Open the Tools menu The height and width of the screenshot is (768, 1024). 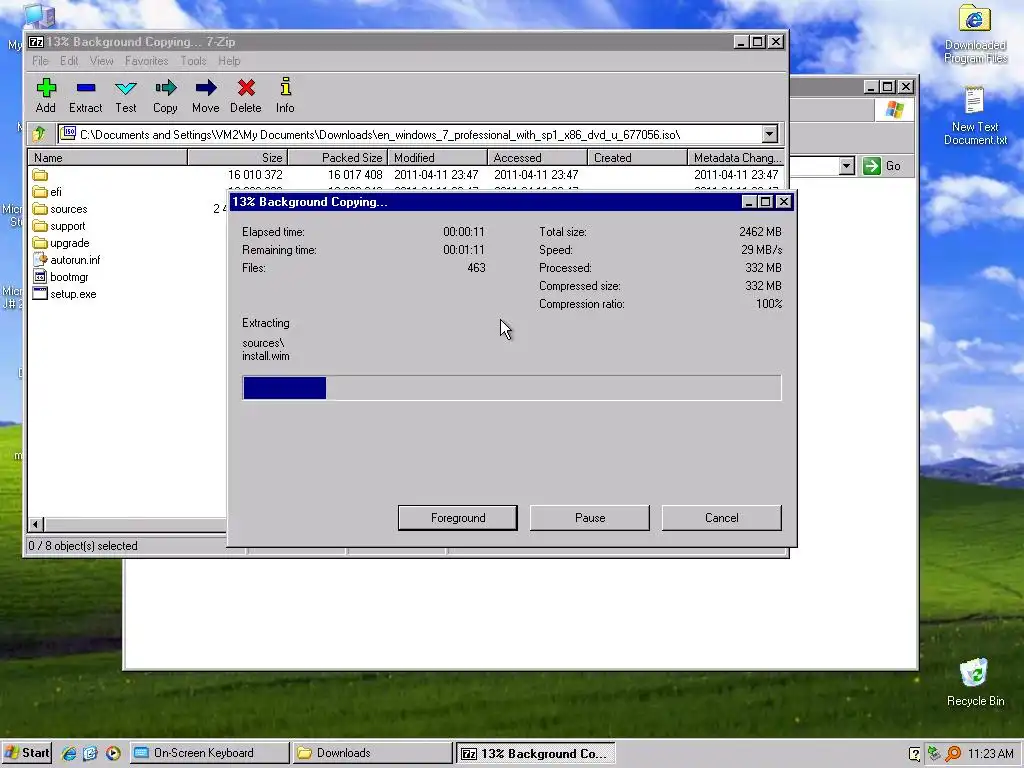pyautogui.click(x=193, y=61)
